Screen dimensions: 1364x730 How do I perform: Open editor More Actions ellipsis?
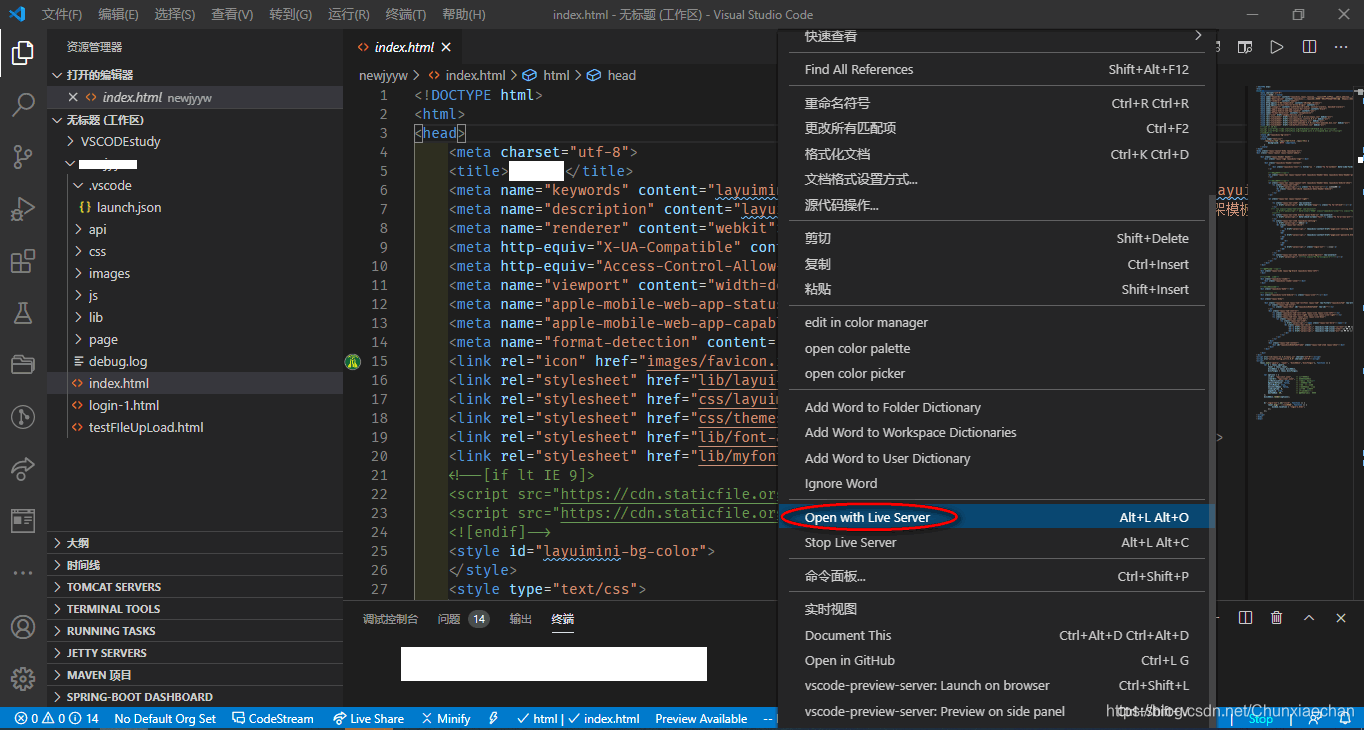[1341, 47]
